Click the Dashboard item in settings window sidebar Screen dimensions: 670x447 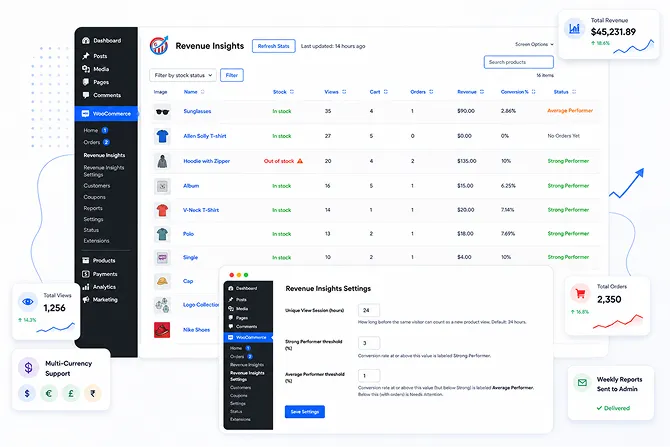243,288
